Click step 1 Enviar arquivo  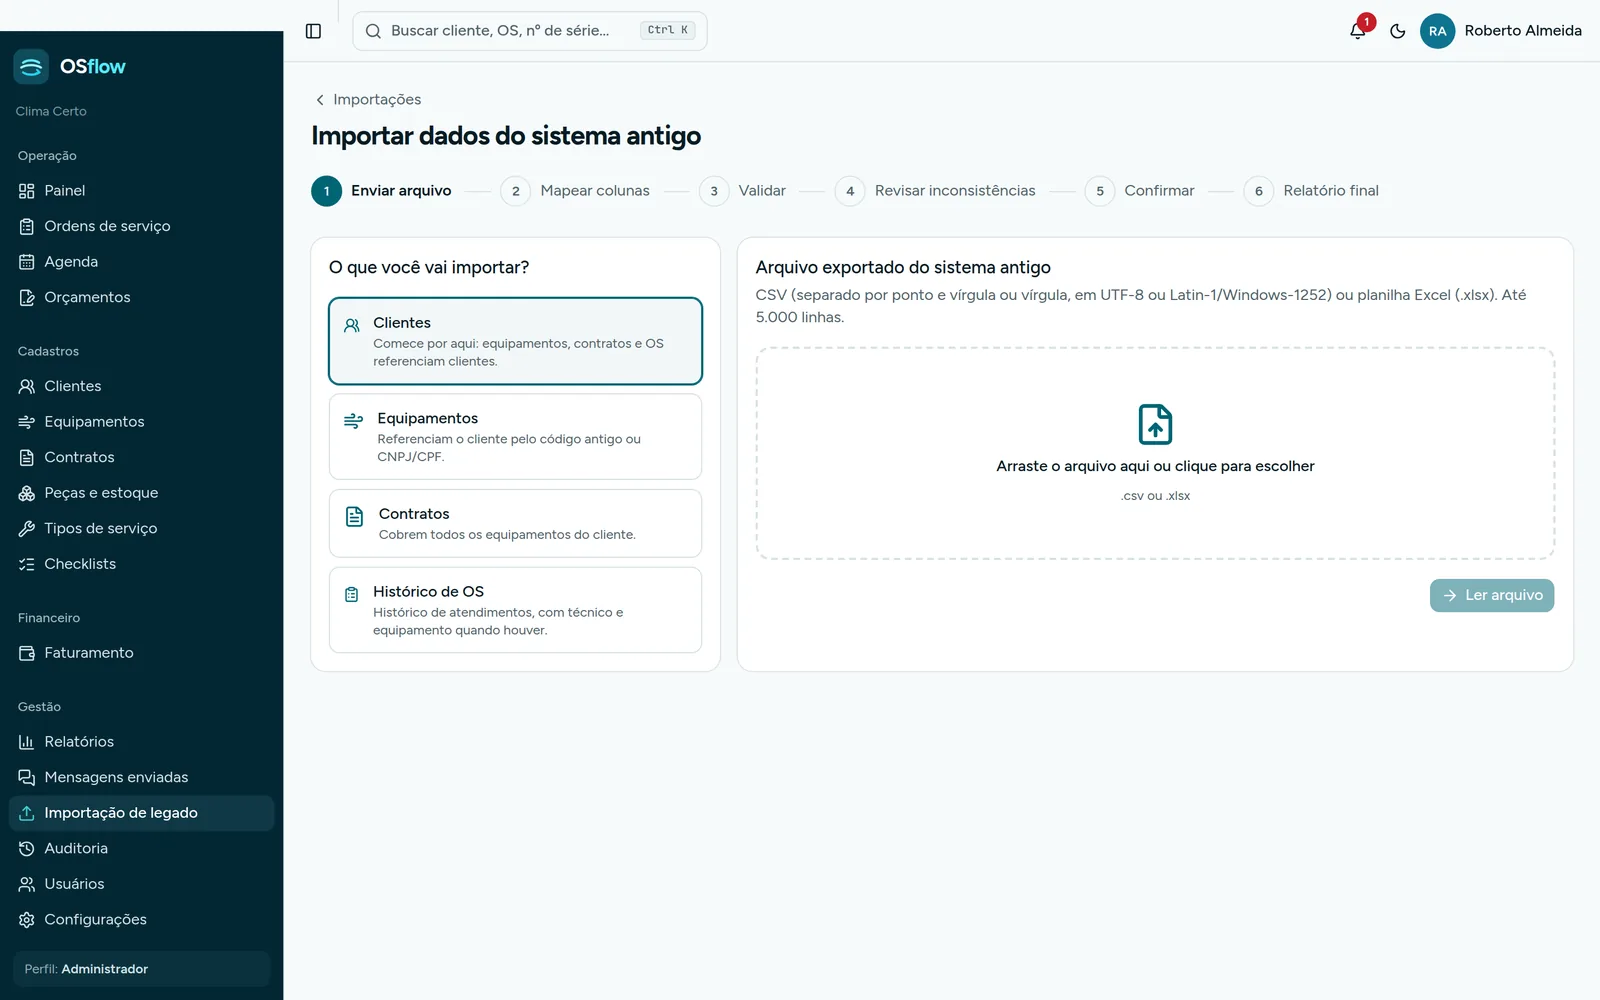pyautogui.click(x=382, y=191)
